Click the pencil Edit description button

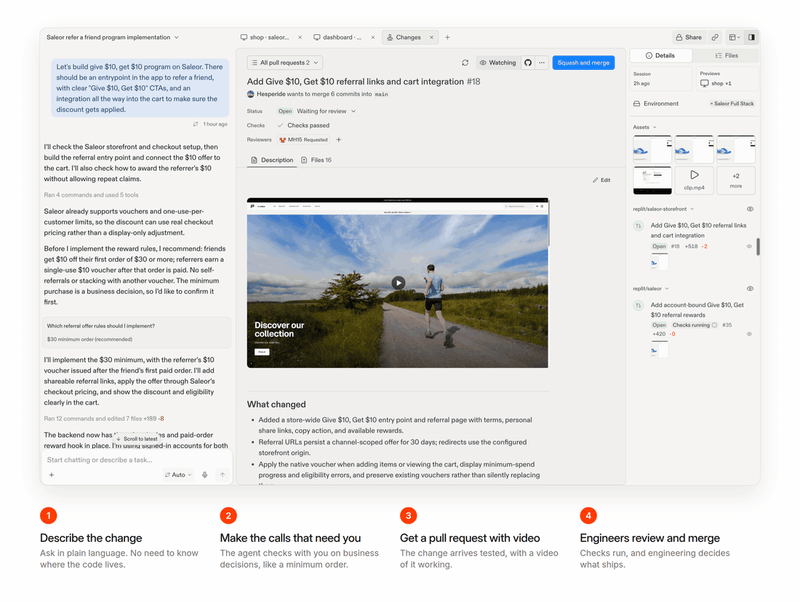coord(602,180)
